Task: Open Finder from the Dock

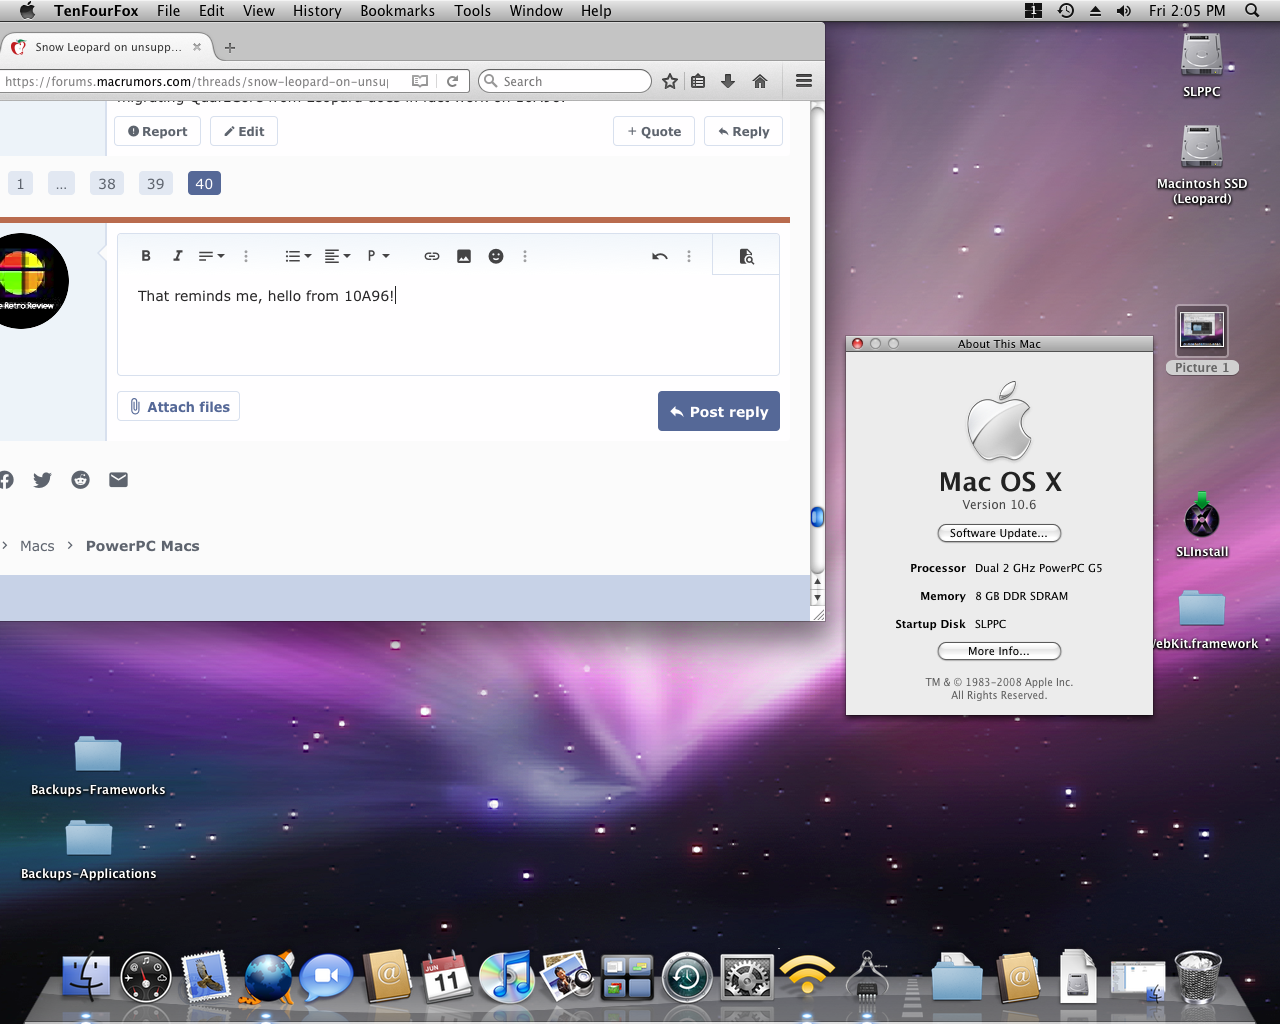Action: coord(86,977)
